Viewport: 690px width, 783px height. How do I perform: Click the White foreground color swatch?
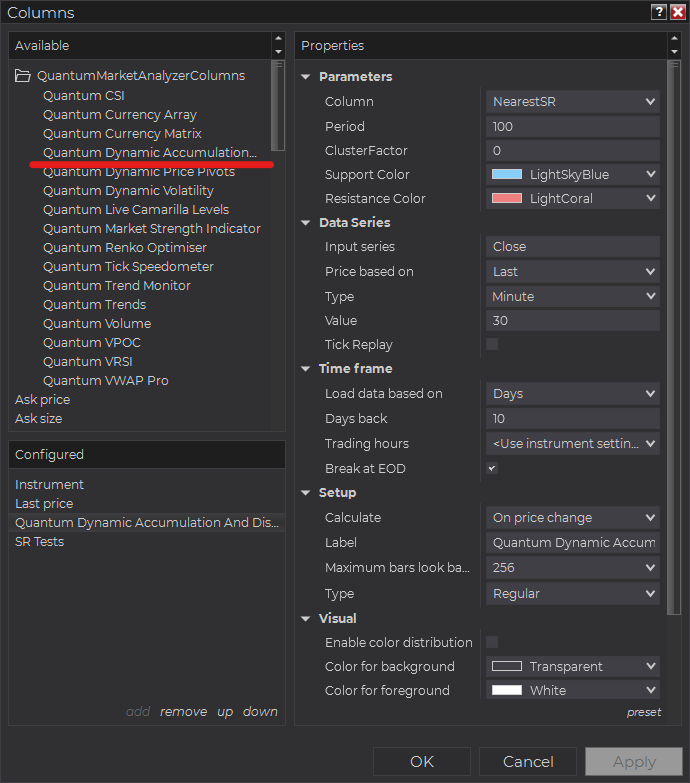pos(507,690)
